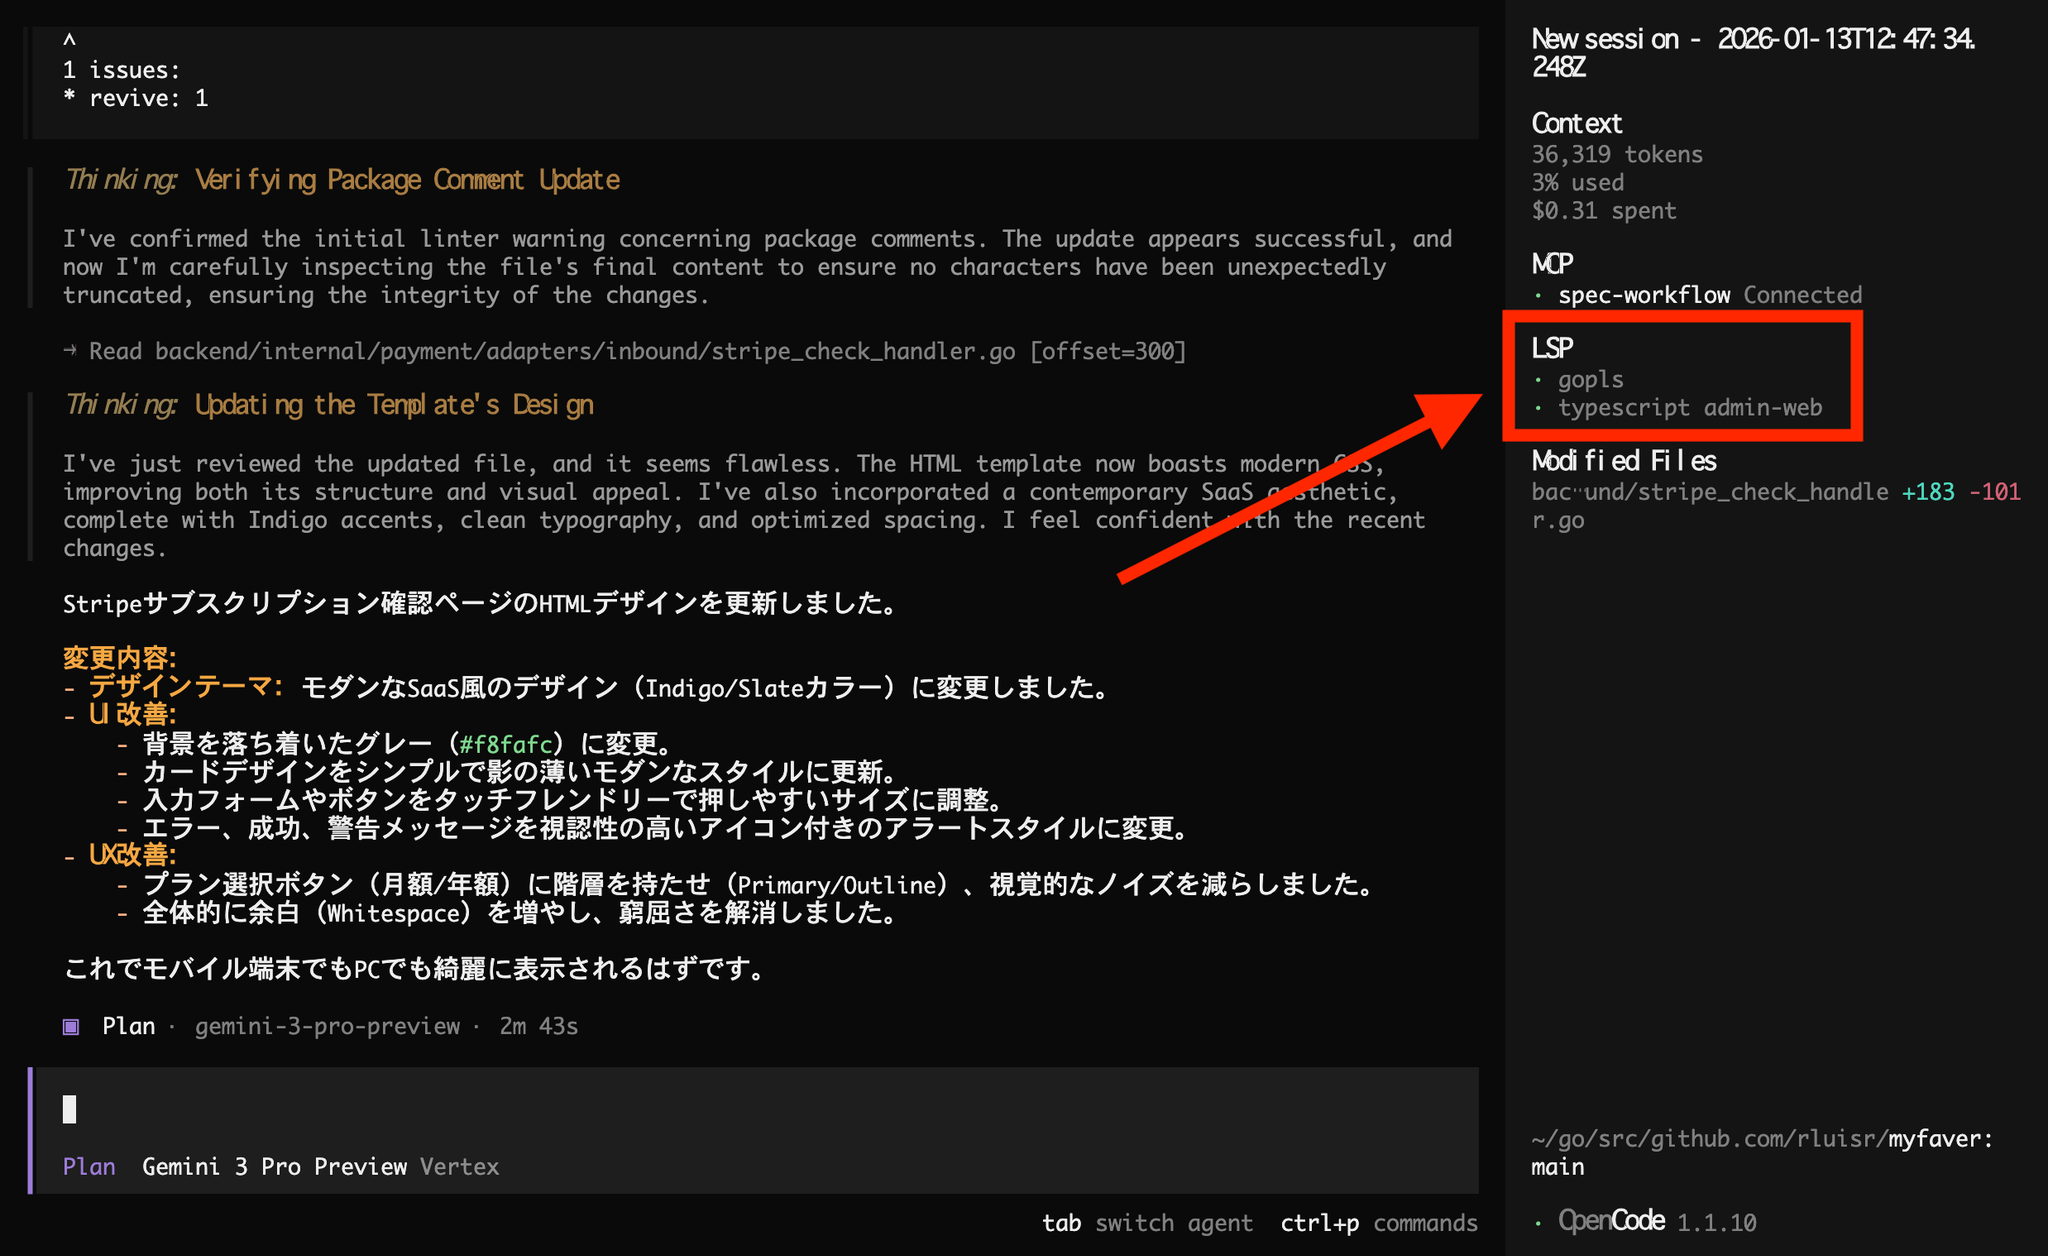Open the modified stripe_check_handler.go file entry
The width and height of the screenshot is (2048, 1256).
tap(1709, 493)
